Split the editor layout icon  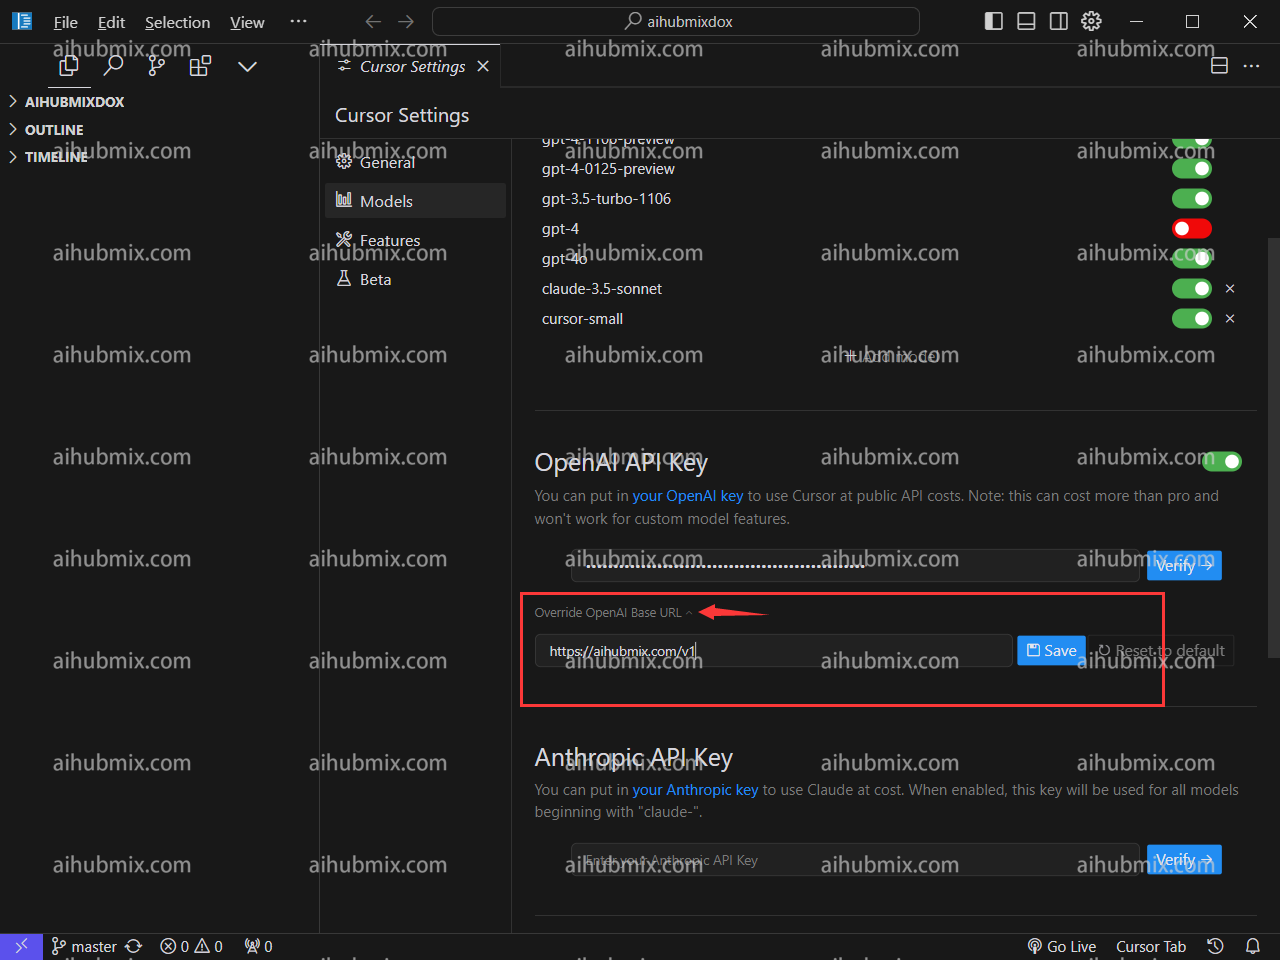[1219, 66]
